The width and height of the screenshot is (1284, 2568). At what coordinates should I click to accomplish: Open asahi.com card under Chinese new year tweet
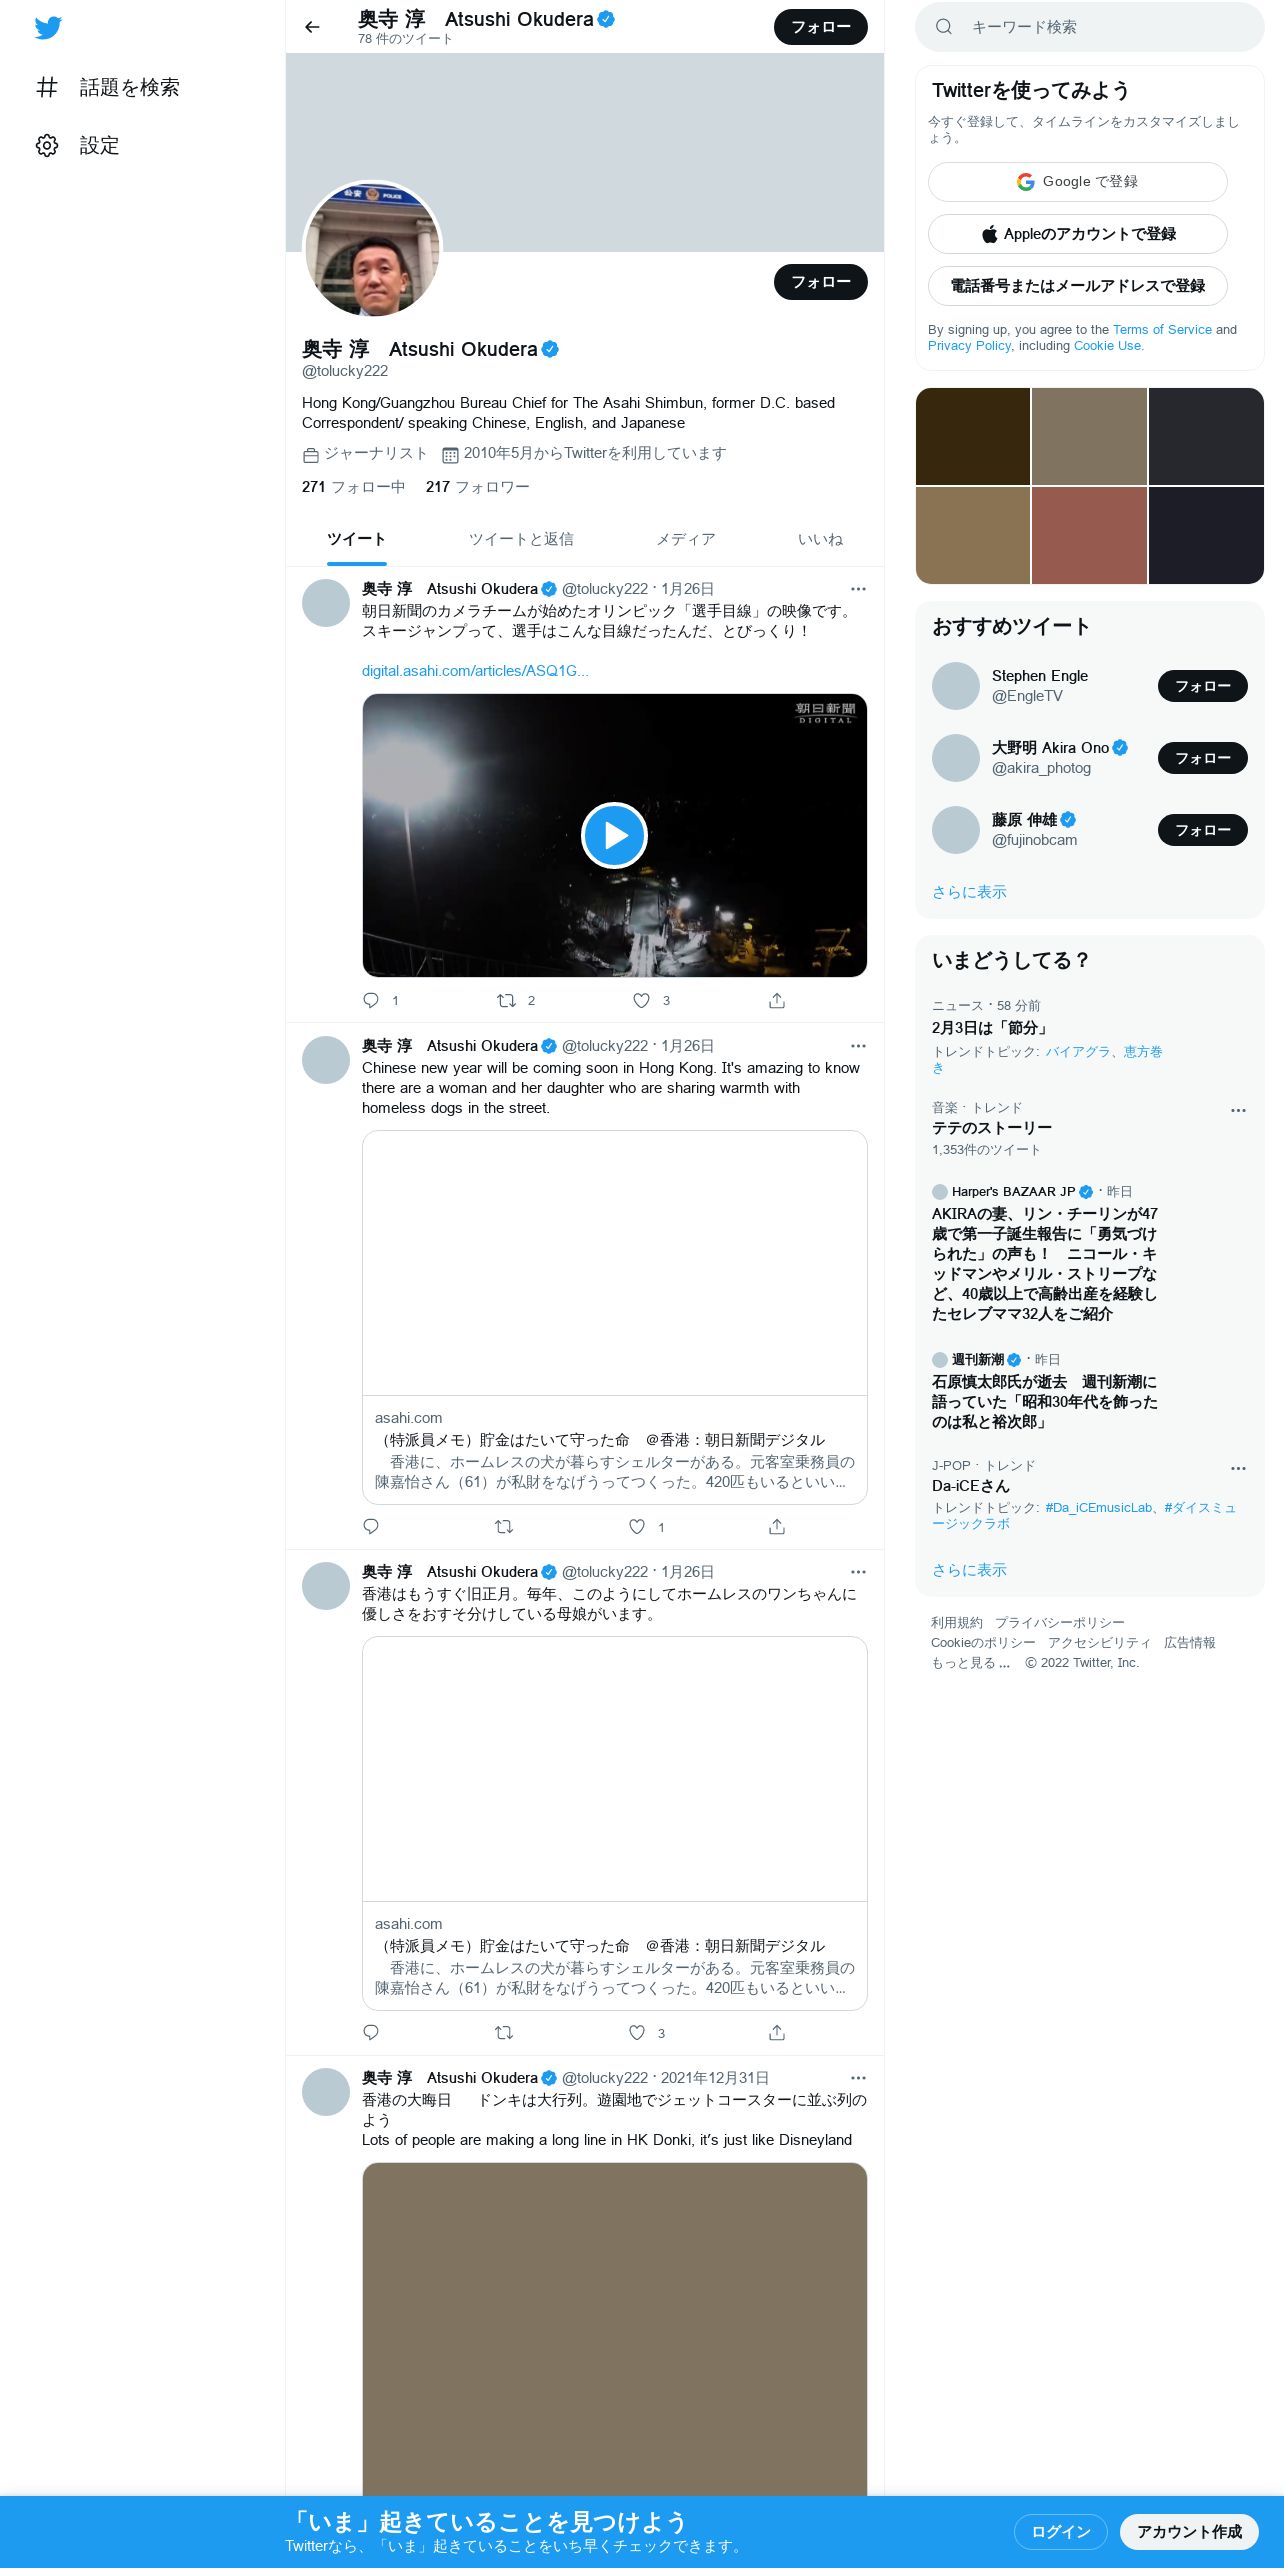click(x=614, y=1317)
